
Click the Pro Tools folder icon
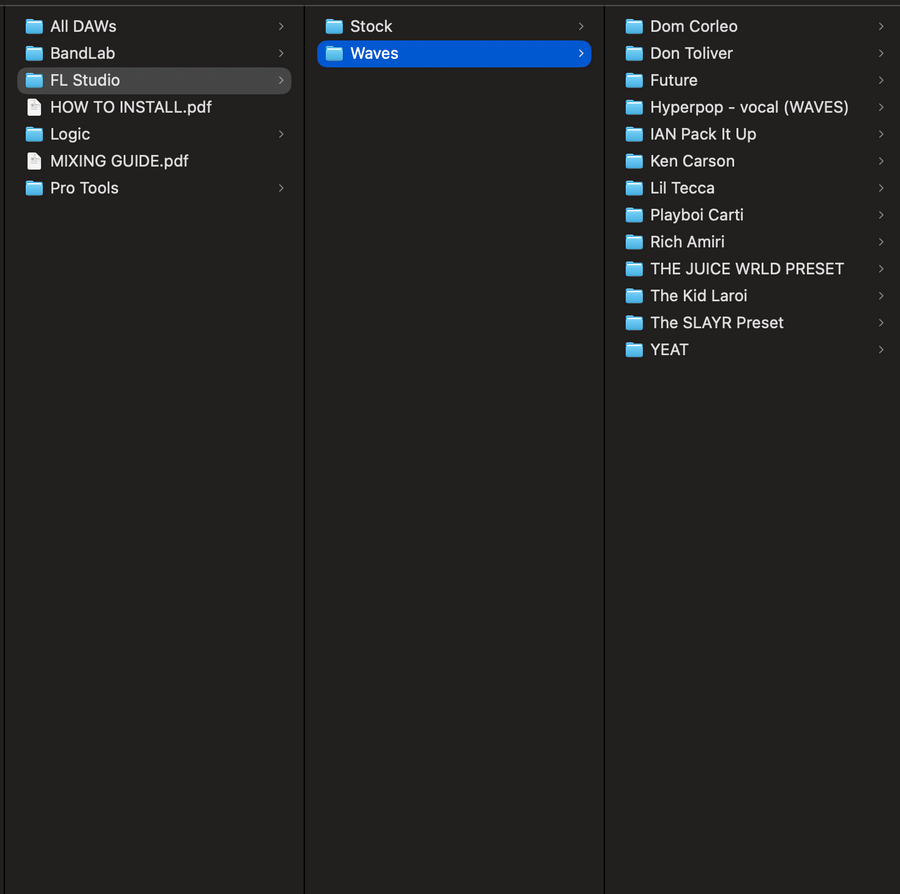[34, 188]
